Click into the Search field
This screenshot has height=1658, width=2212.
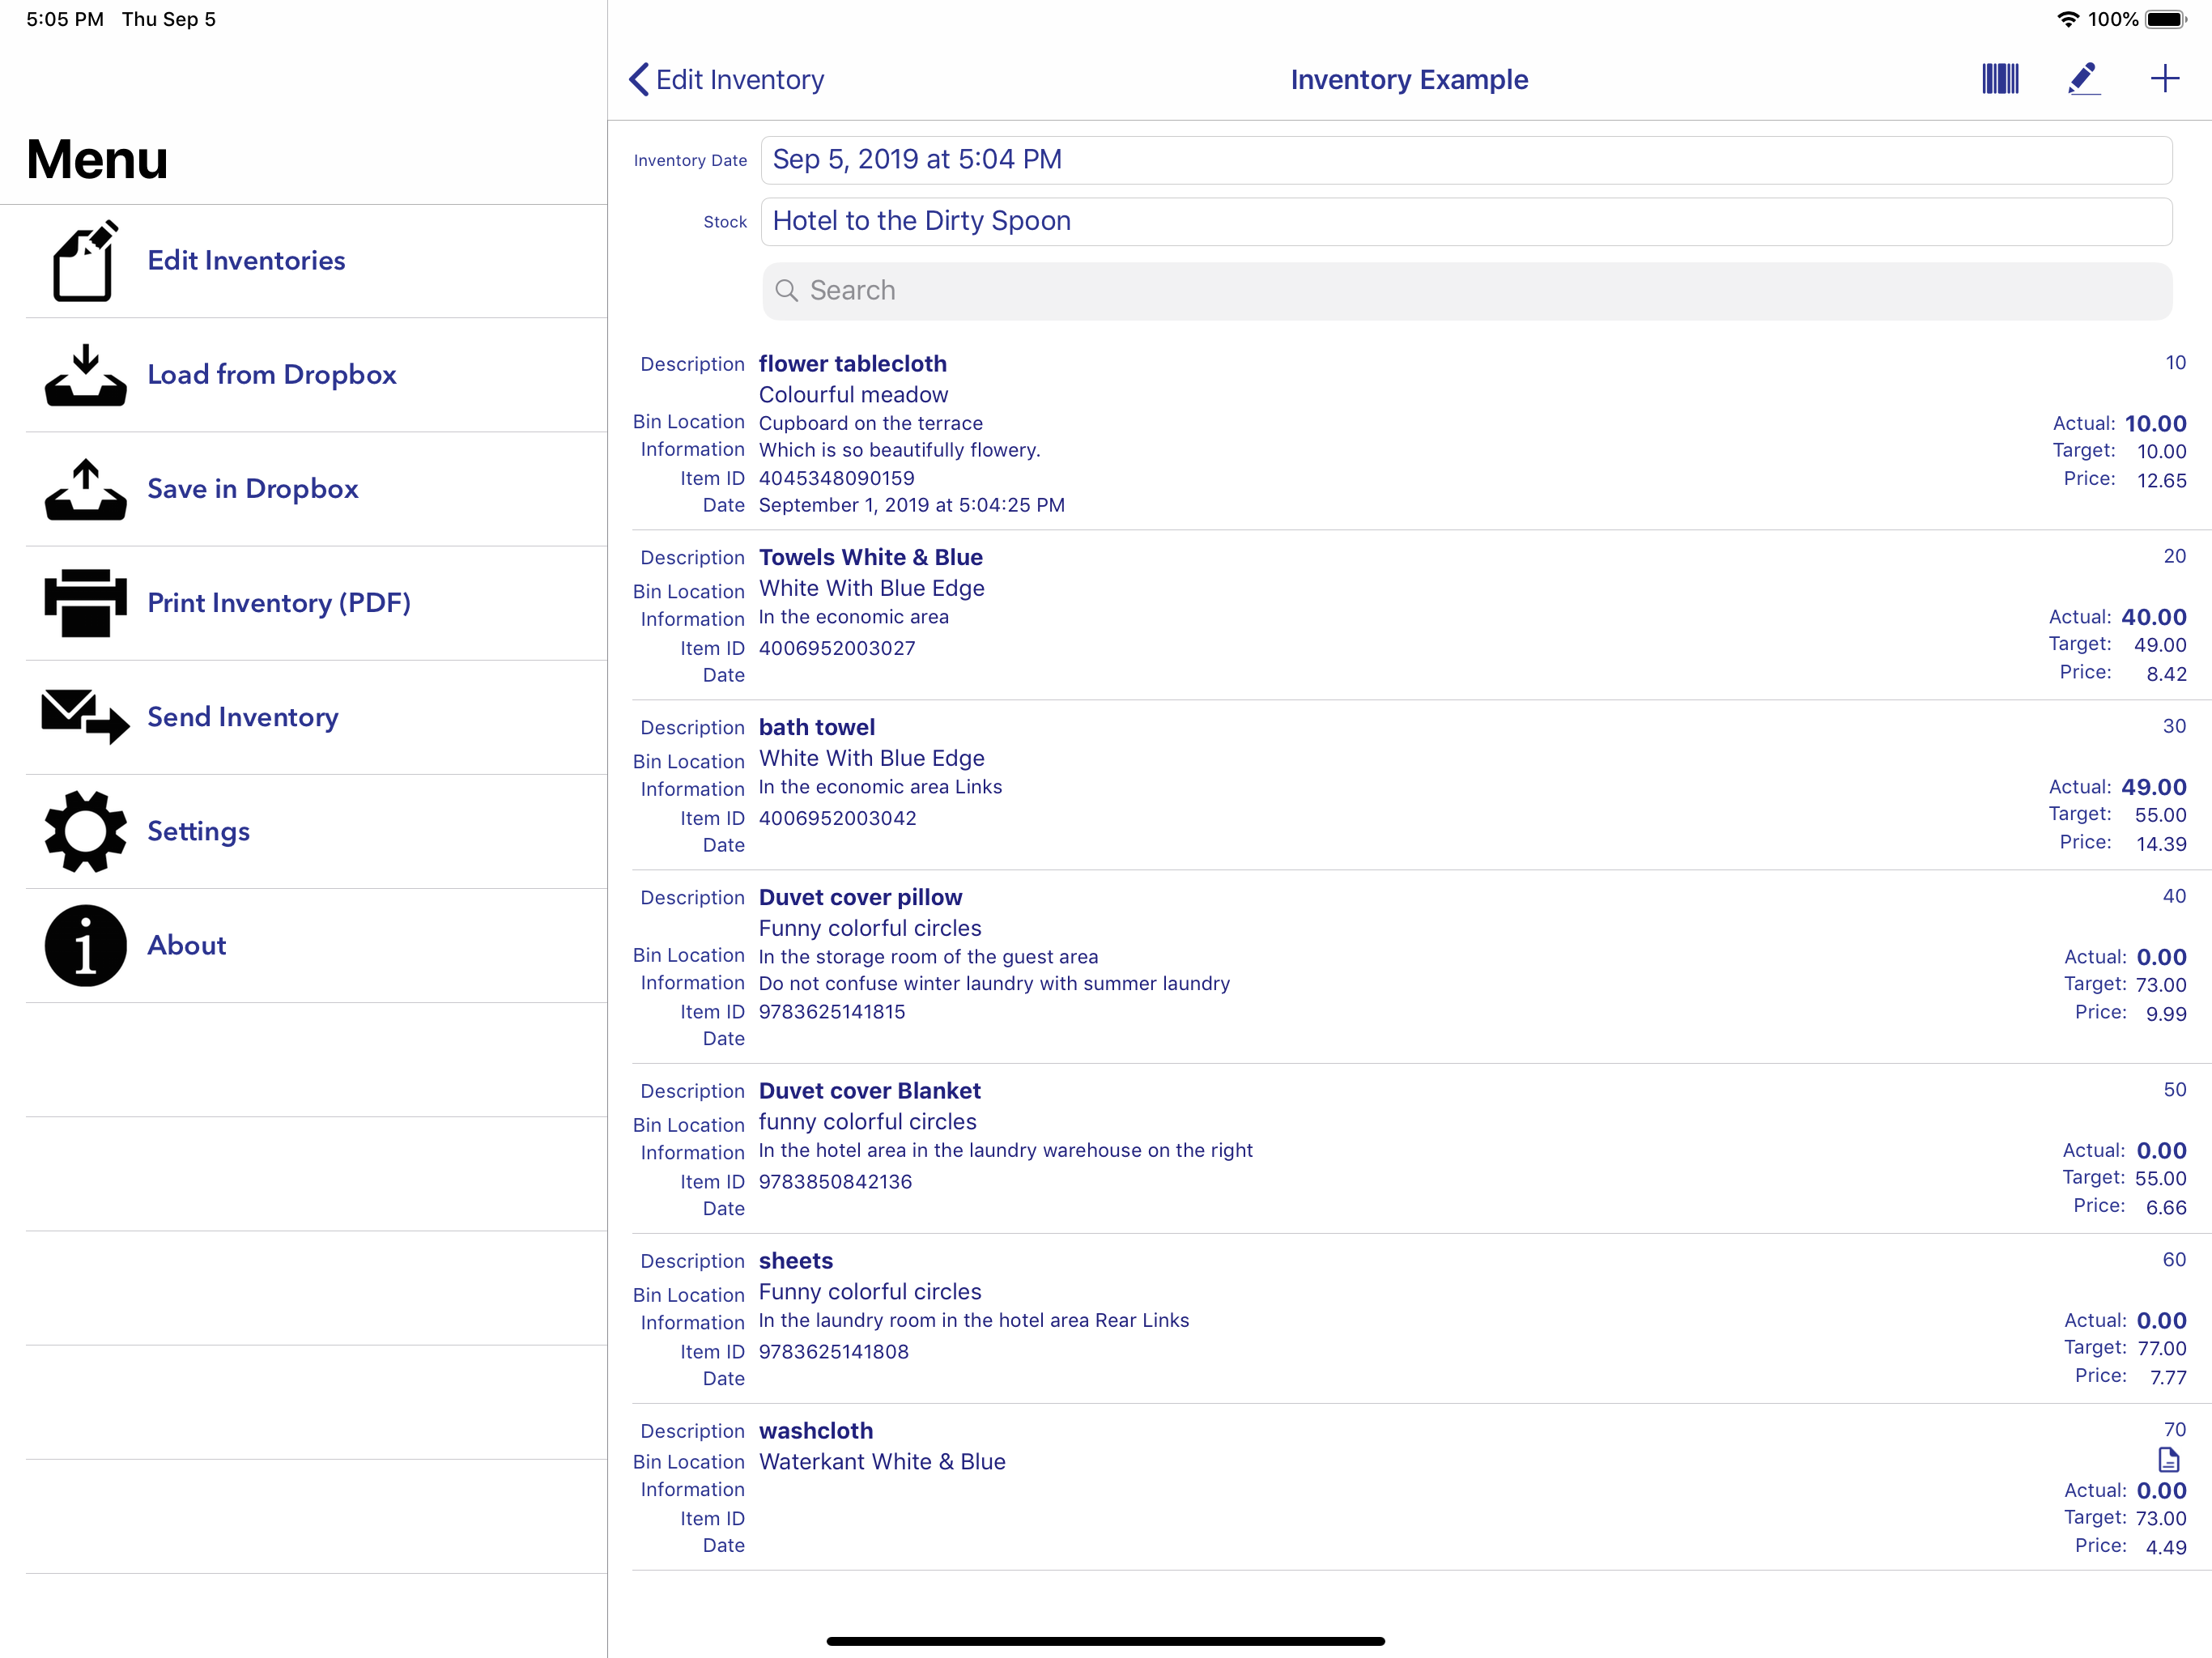(x=1467, y=291)
